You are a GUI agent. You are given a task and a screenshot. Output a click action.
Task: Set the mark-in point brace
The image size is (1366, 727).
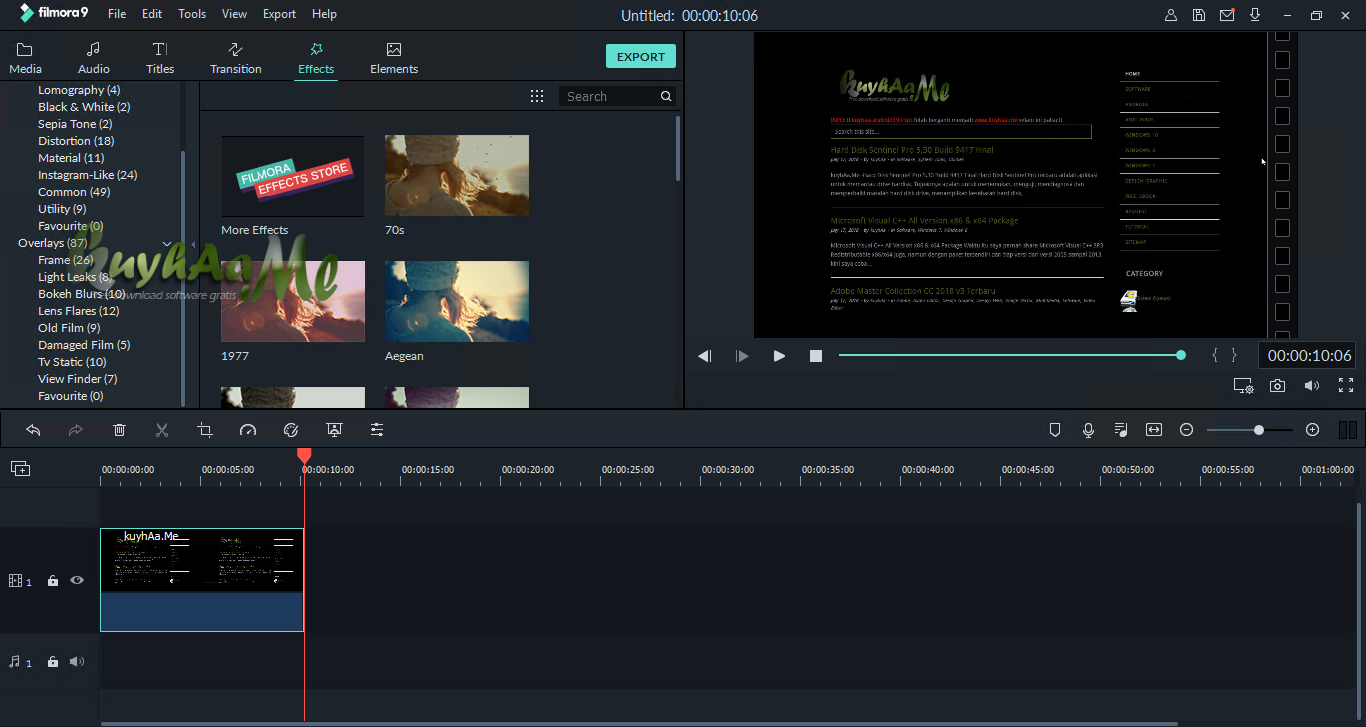(1215, 355)
